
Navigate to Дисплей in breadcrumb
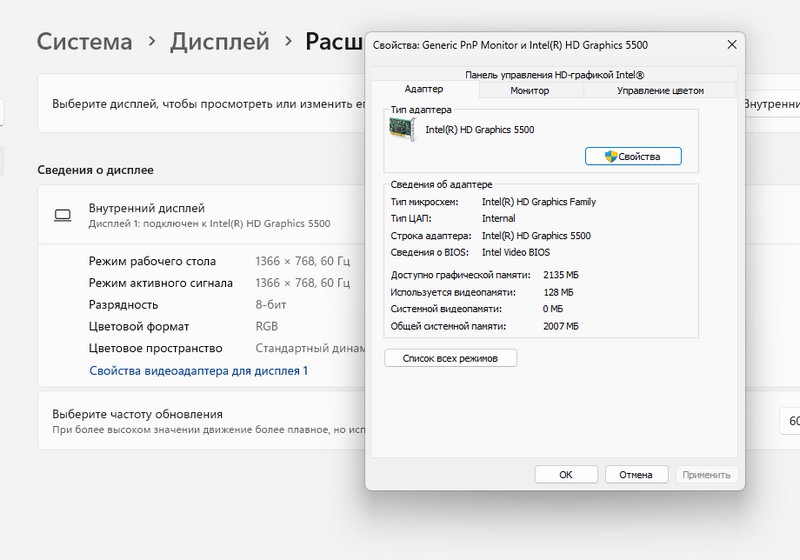click(219, 42)
